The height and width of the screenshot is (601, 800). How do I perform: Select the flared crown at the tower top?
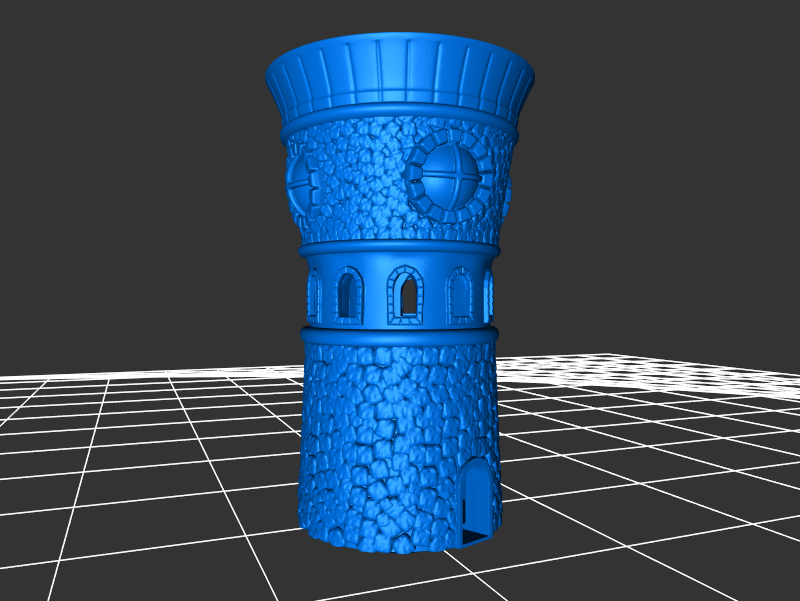point(400,74)
